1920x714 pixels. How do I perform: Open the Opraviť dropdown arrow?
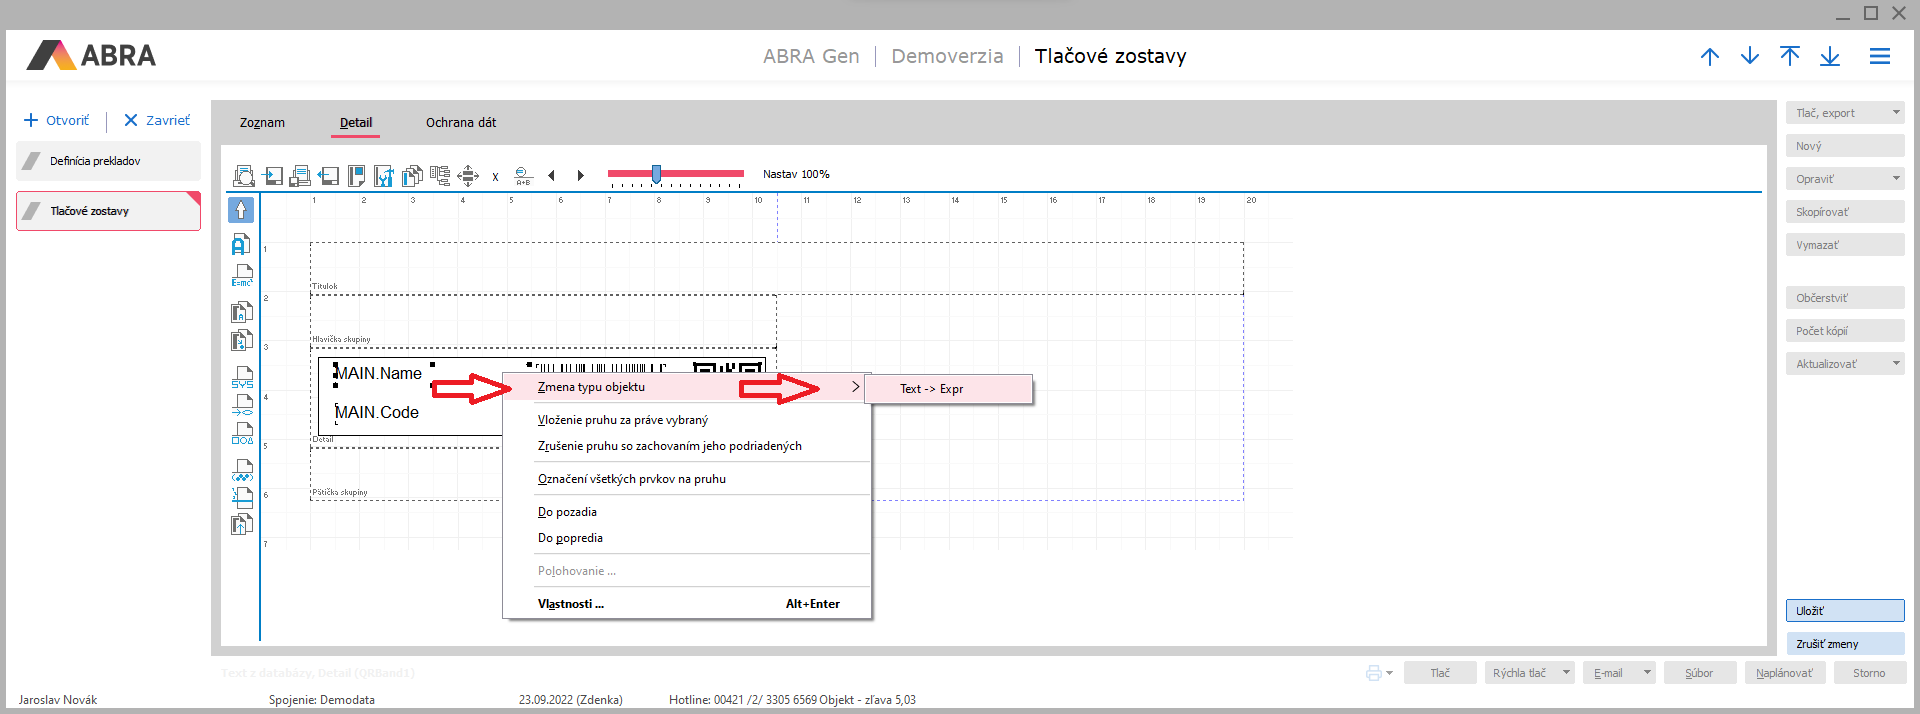click(x=1895, y=179)
